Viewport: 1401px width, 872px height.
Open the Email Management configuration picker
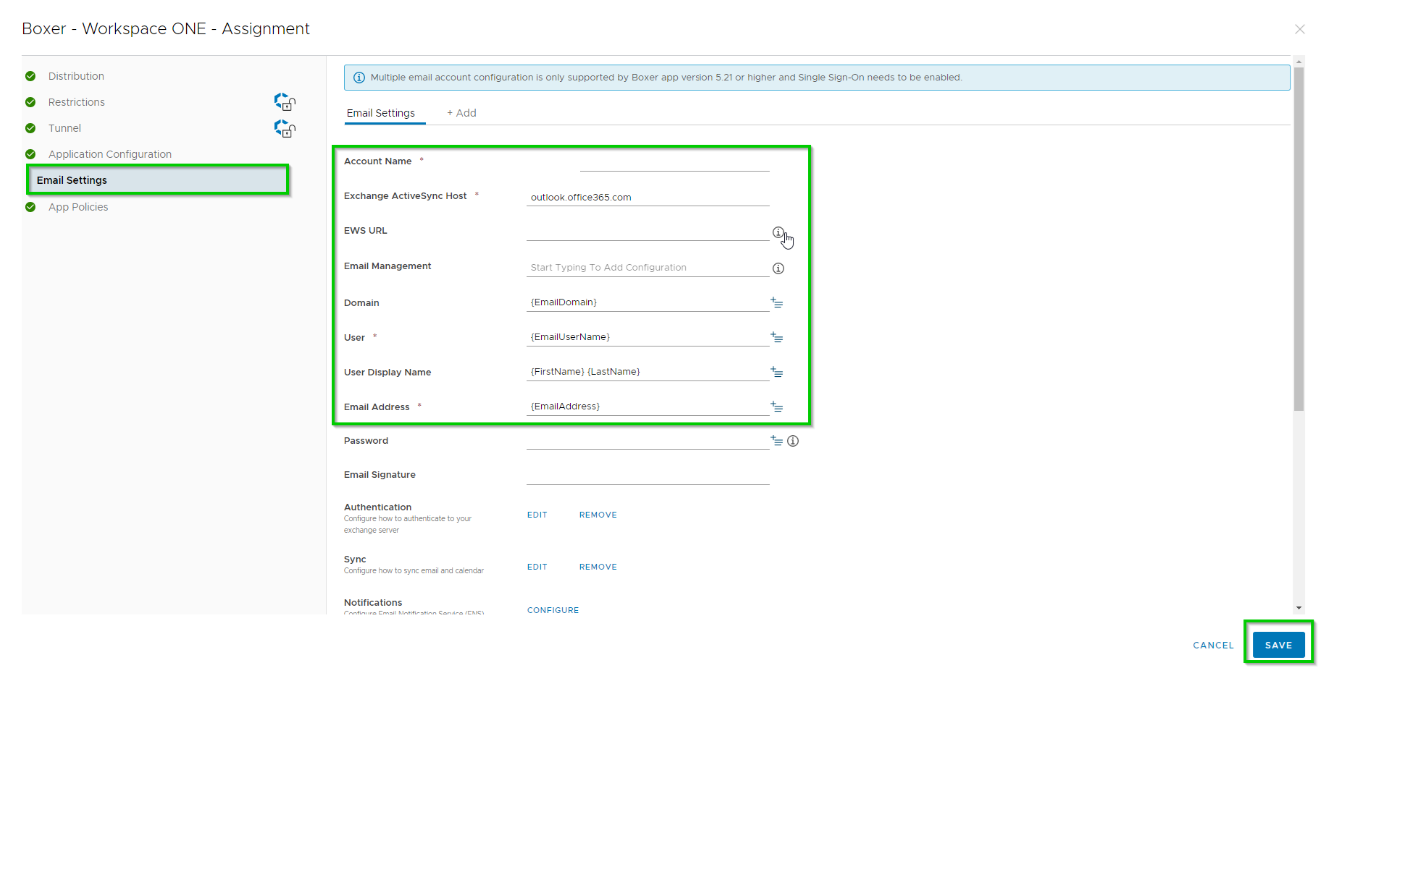coord(630,267)
